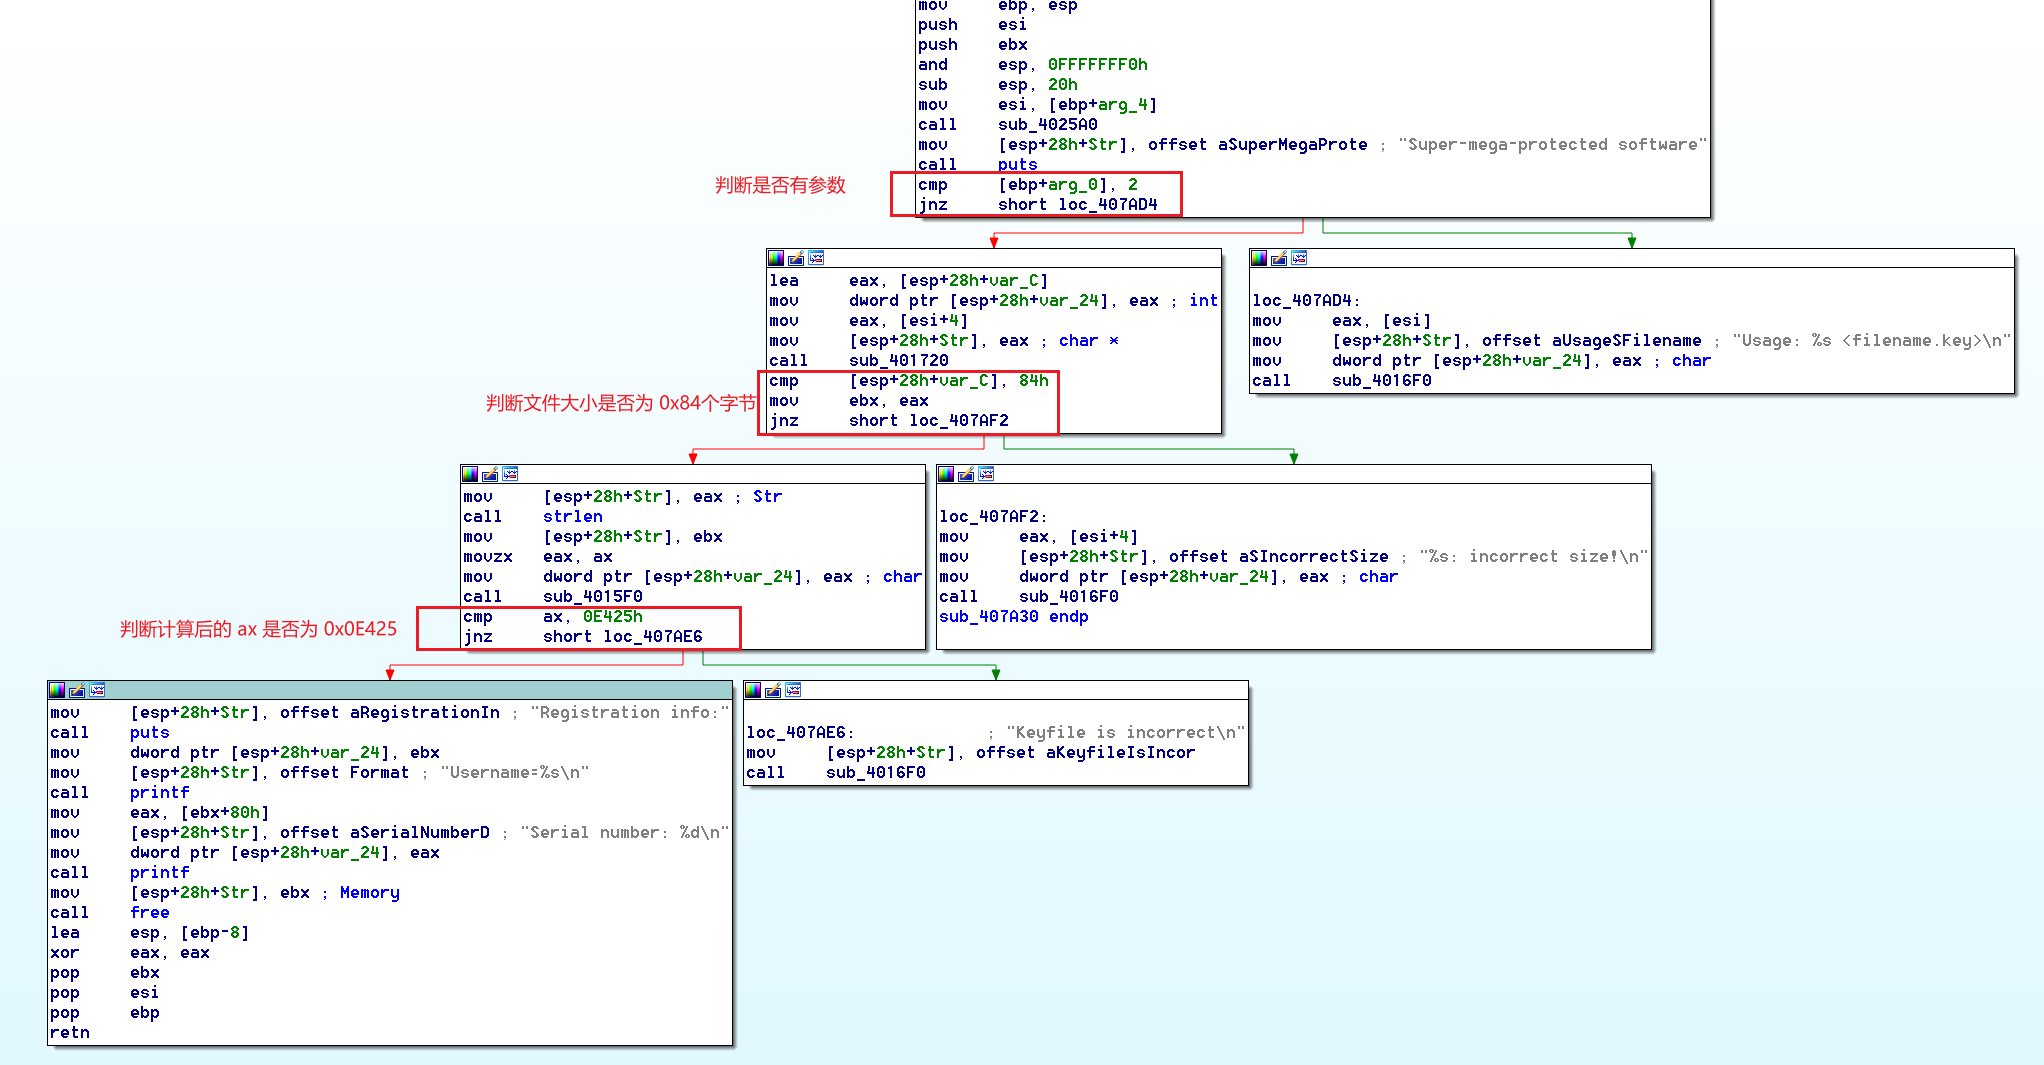The height and width of the screenshot is (1065, 2044).
Task: Click aSIncorrectSize offset
Action: coord(1313,557)
